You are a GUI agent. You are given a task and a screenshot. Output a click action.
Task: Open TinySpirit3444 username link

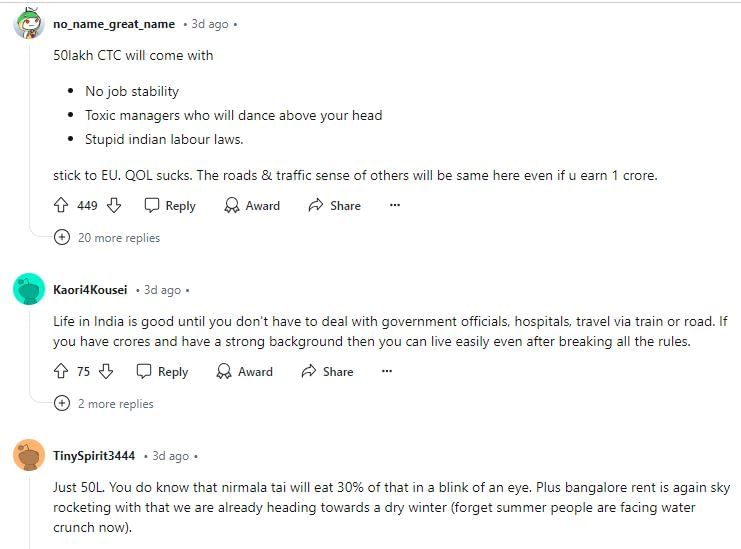94,456
